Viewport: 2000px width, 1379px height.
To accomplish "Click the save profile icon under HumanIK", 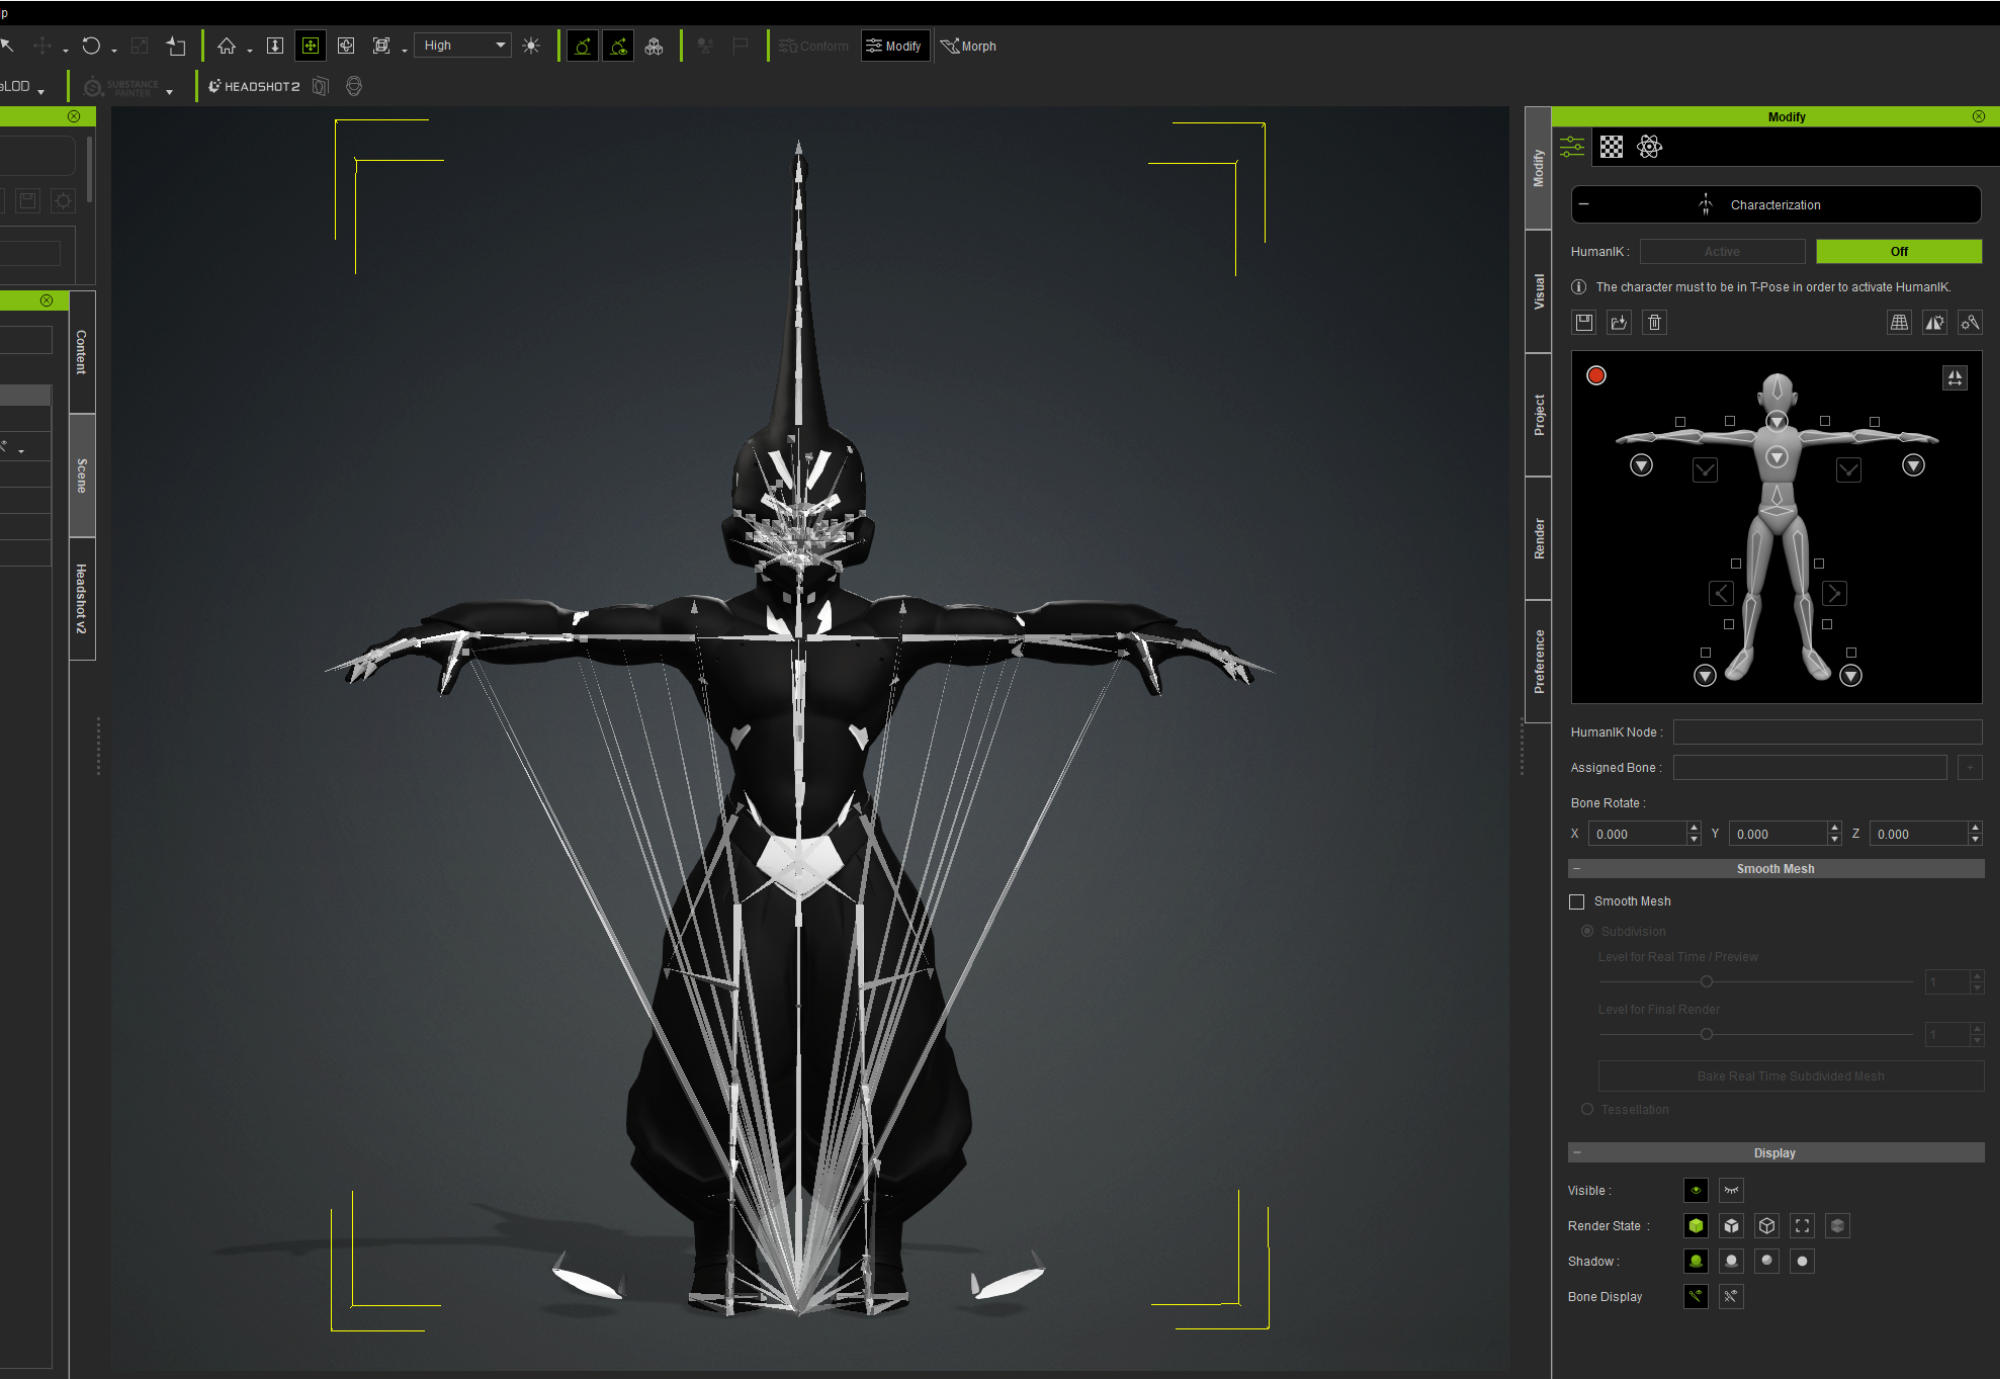I will point(1584,322).
